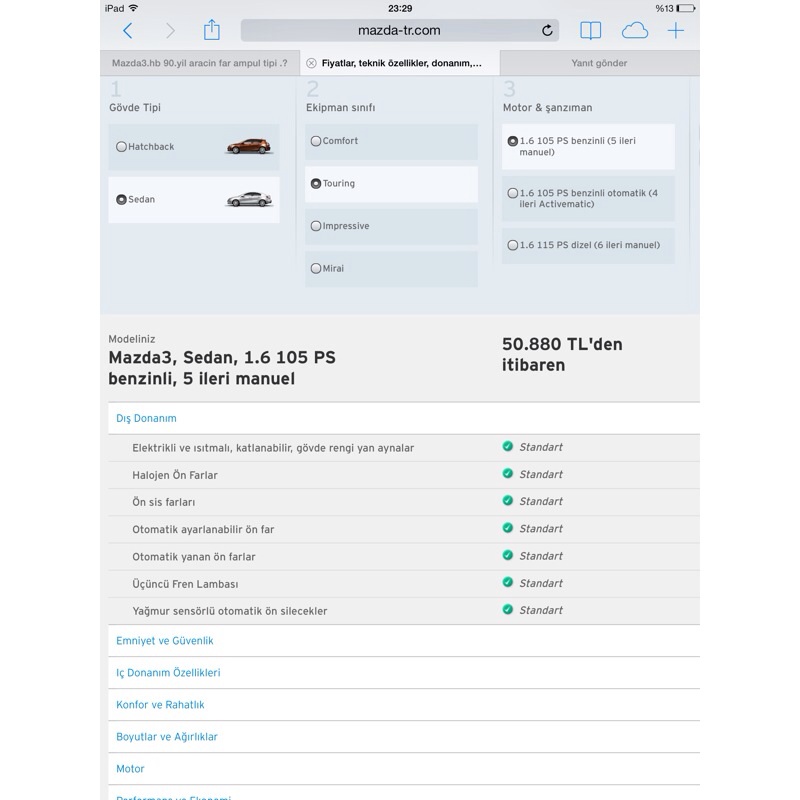Tap the %13 battery percentage text
This screenshot has height=800, width=800.
[664, 8]
